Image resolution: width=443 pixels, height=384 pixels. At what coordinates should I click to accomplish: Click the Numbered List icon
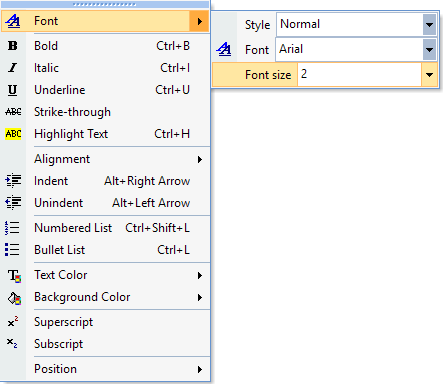[x=12, y=228]
